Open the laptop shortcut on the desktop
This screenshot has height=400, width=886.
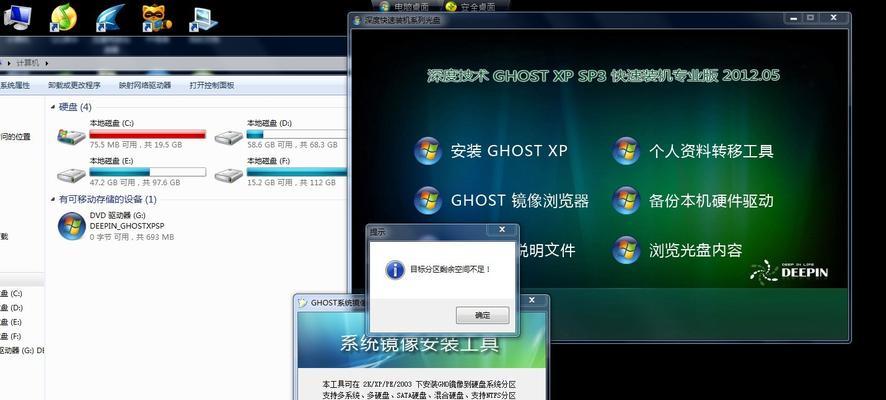203,19
